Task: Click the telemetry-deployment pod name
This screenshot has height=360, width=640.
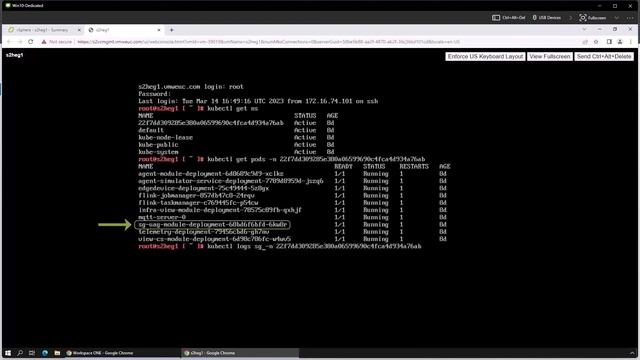Action: (x=204, y=232)
